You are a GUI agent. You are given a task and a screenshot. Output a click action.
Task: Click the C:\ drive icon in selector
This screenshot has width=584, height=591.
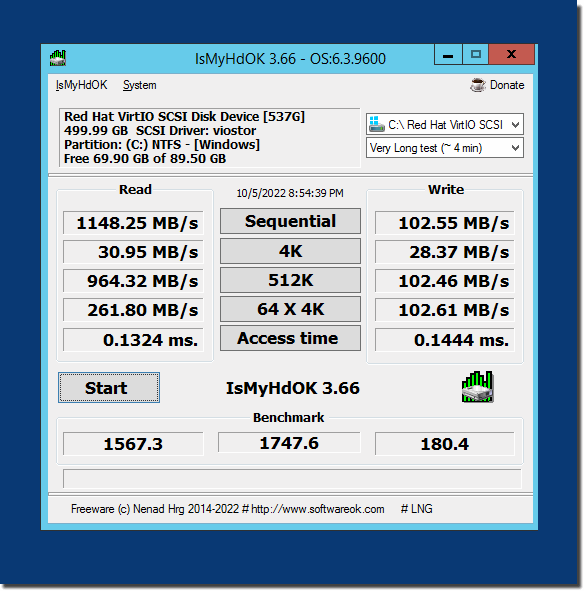click(376, 124)
